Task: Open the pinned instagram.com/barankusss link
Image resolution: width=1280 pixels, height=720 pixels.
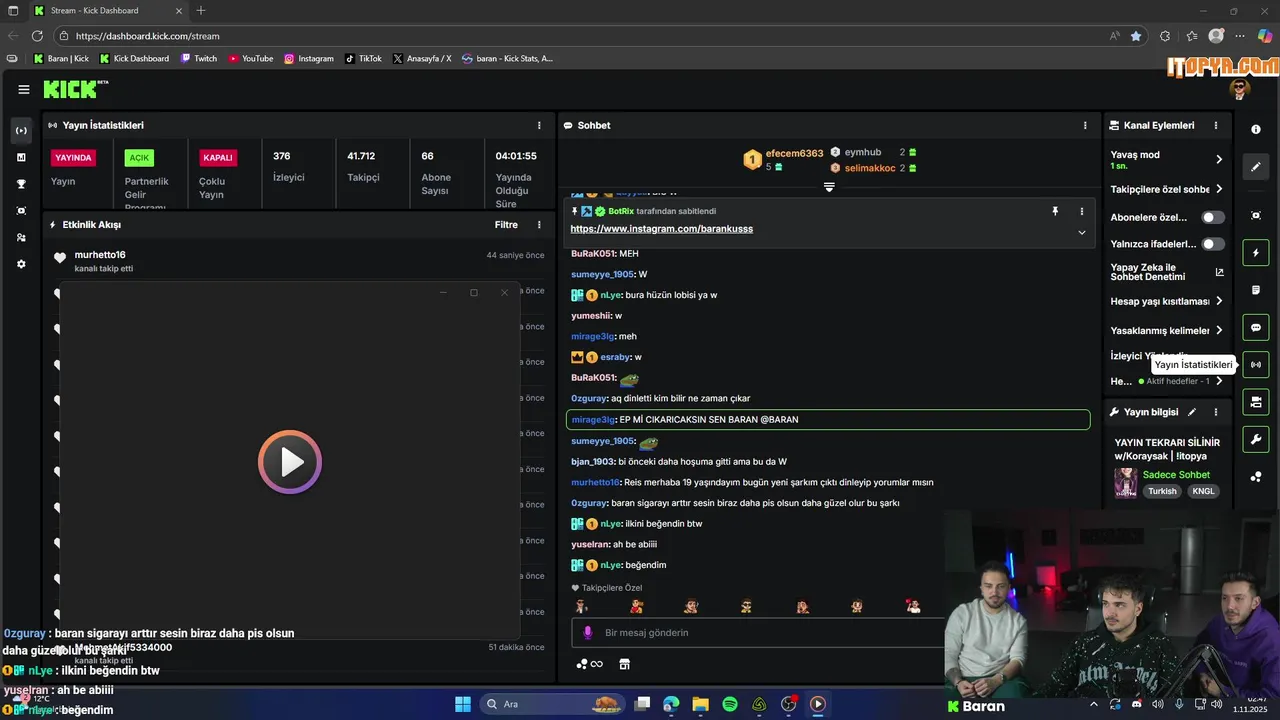Action: click(x=661, y=229)
